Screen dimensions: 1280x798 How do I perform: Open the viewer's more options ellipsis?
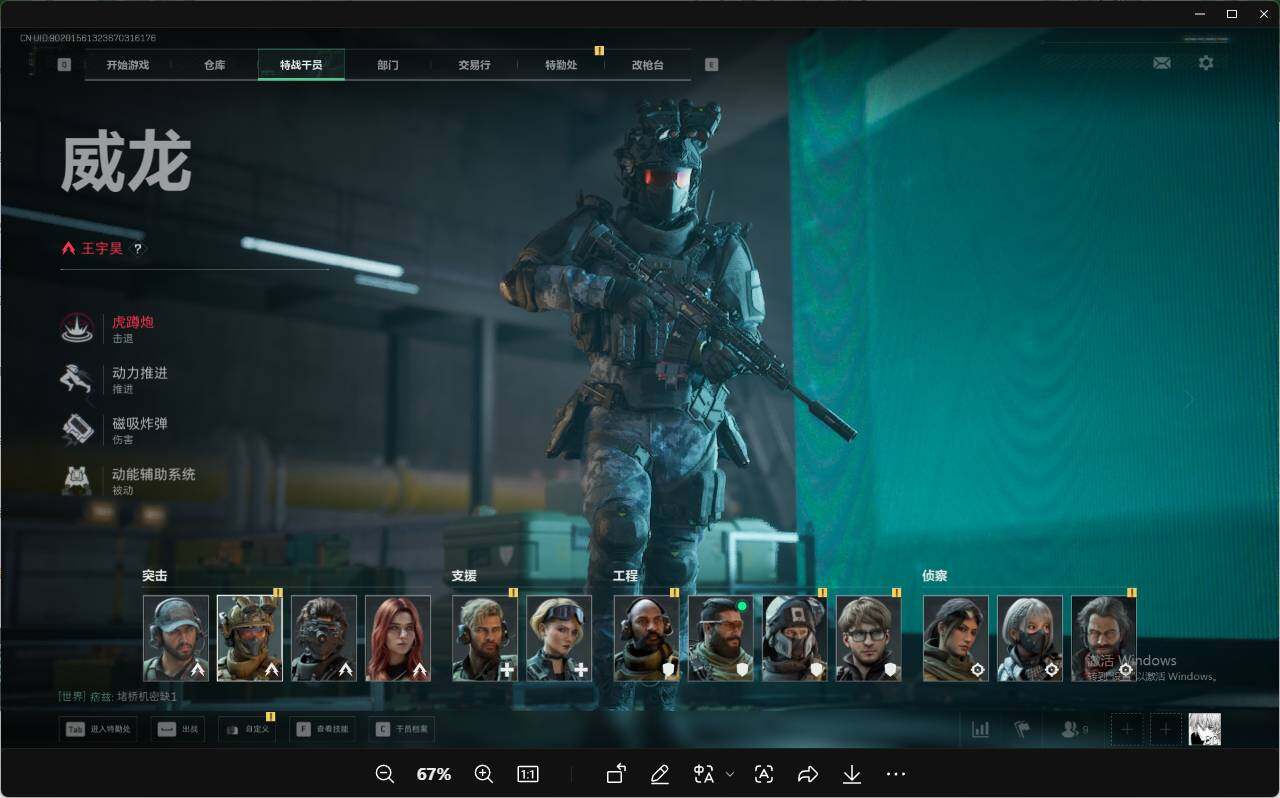896,774
